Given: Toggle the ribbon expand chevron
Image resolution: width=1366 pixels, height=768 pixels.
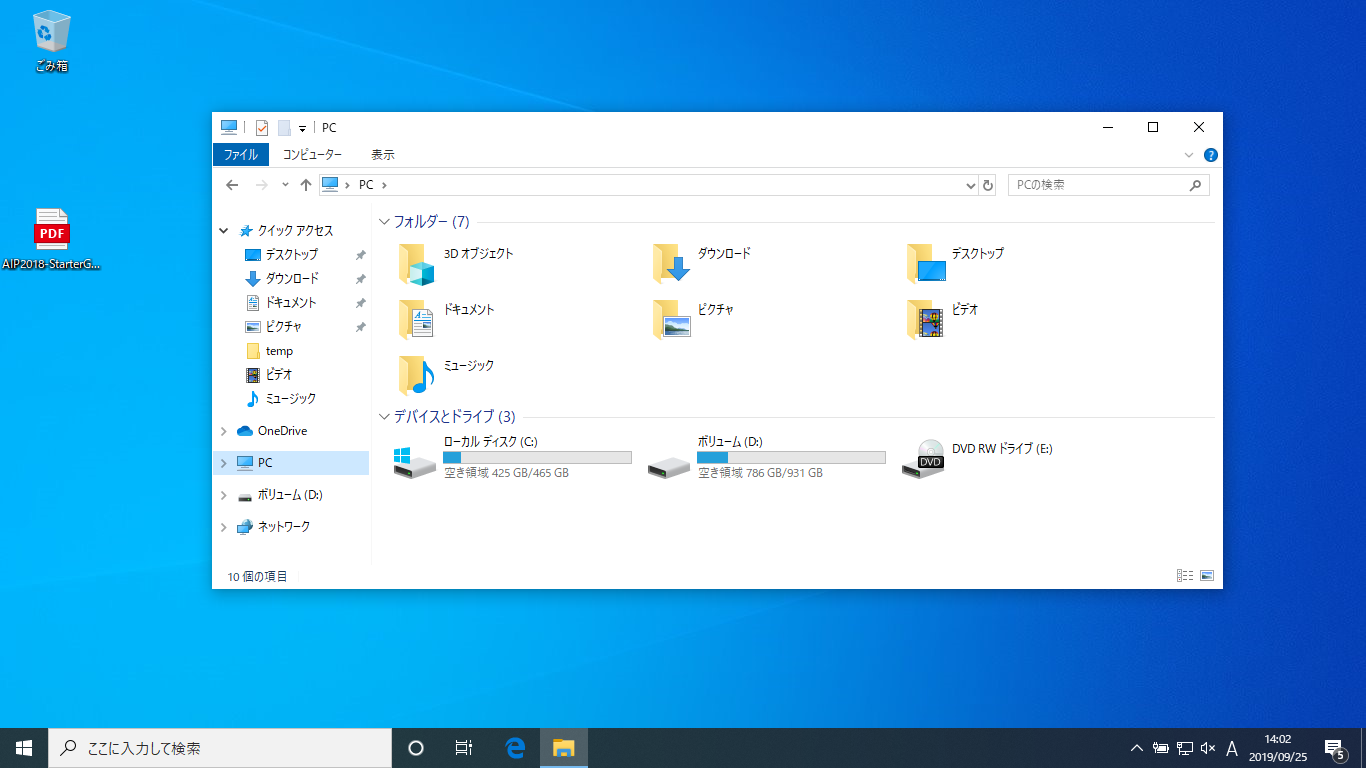Looking at the screenshot, I should (1189, 155).
